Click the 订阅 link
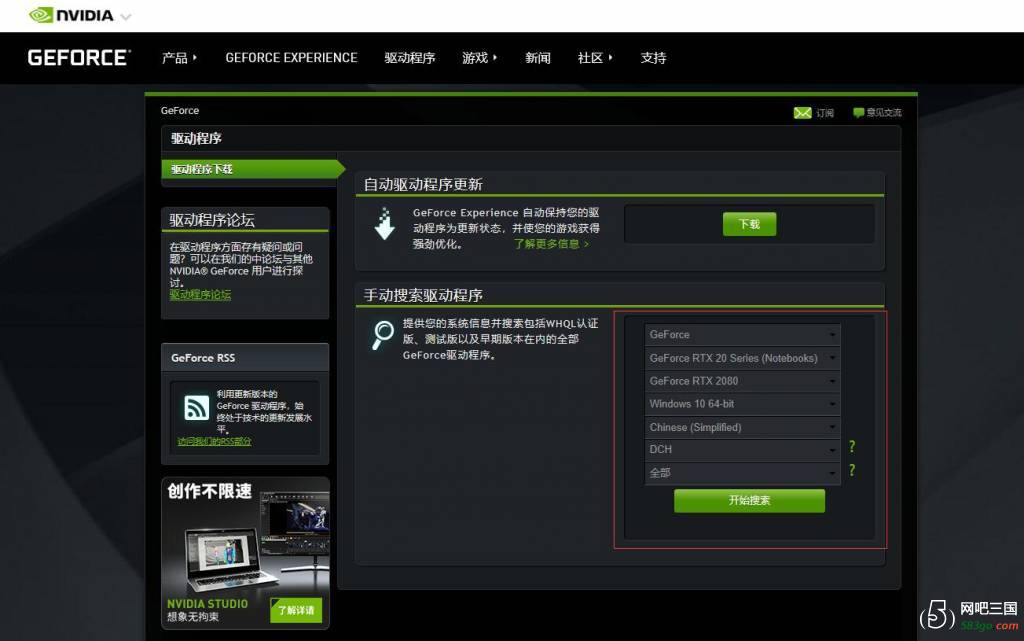Image resolution: width=1024 pixels, height=641 pixels. coord(825,113)
